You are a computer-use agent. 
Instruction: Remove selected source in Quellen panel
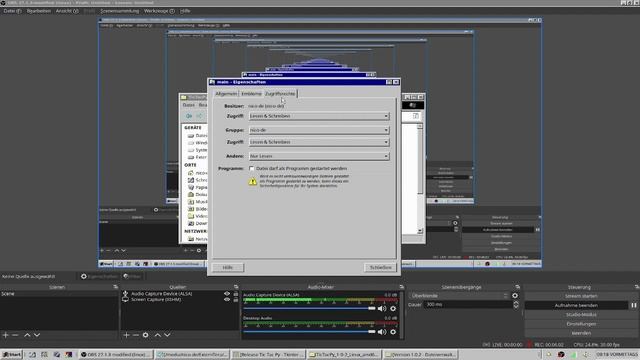coord(136,335)
